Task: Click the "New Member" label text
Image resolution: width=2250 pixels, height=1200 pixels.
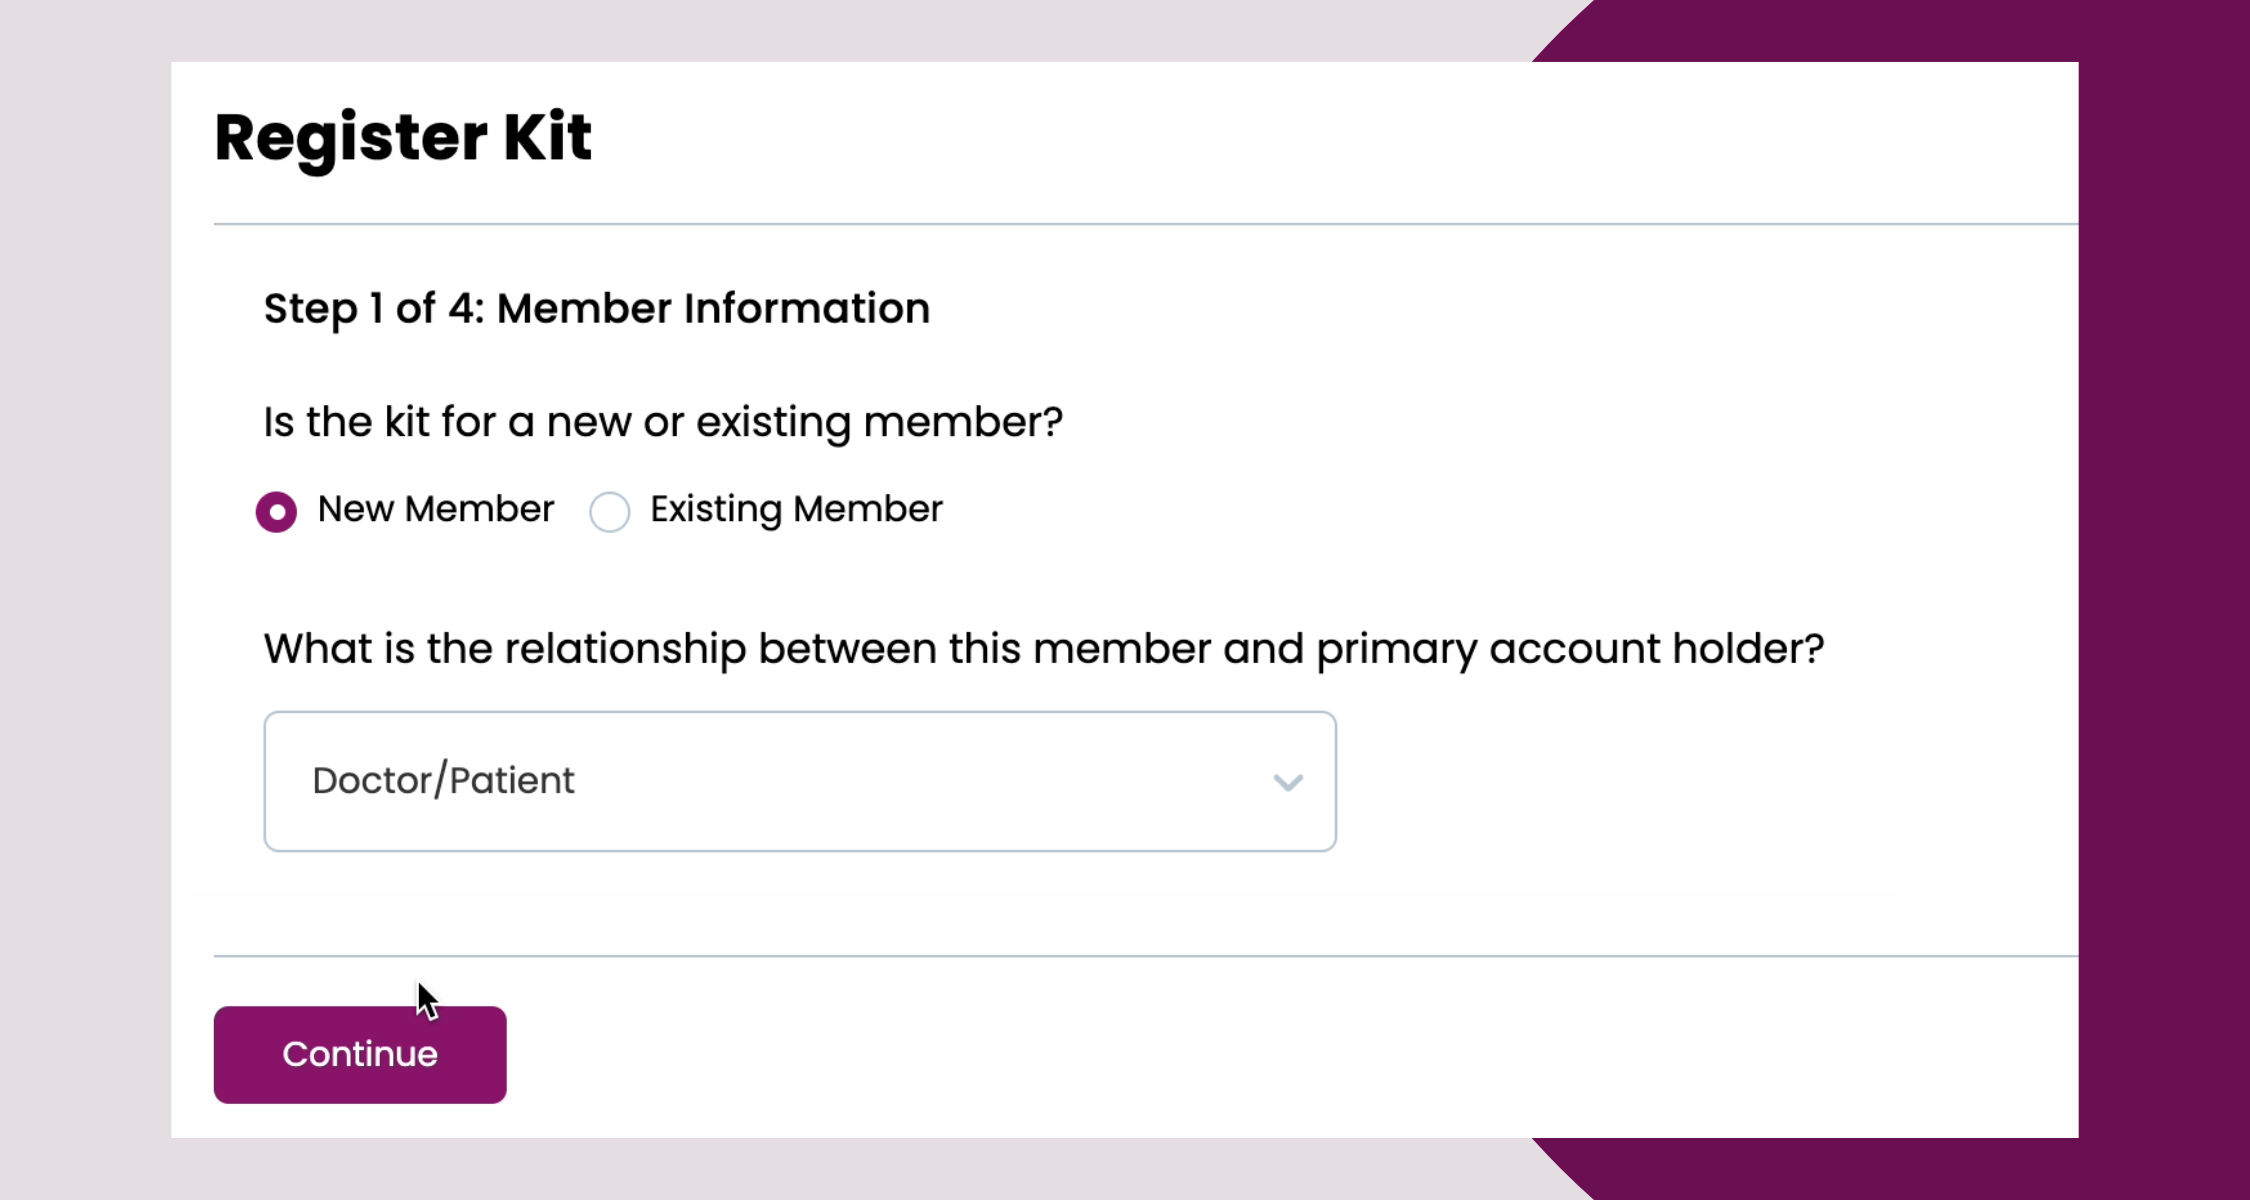Action: coord(435,509)
